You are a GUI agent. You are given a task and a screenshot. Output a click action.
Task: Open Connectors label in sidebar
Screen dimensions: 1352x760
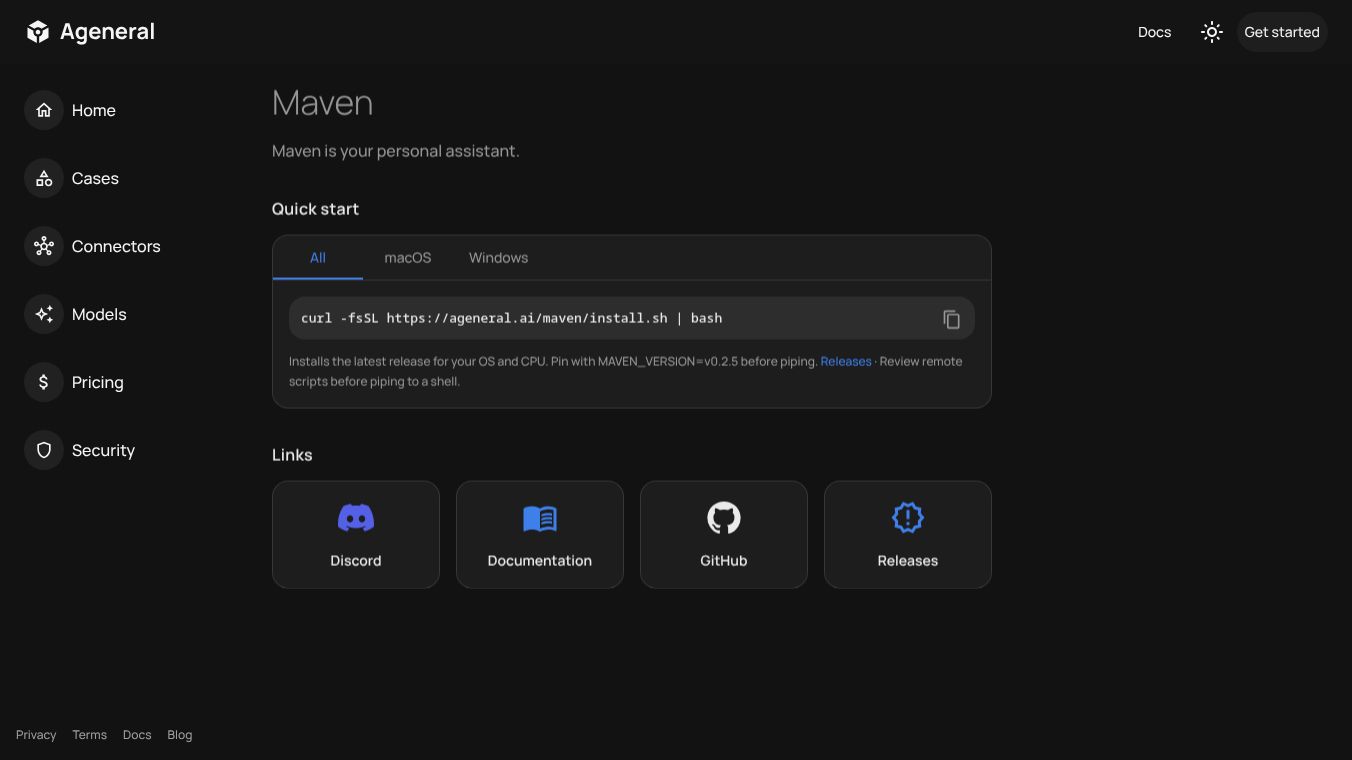116,246
